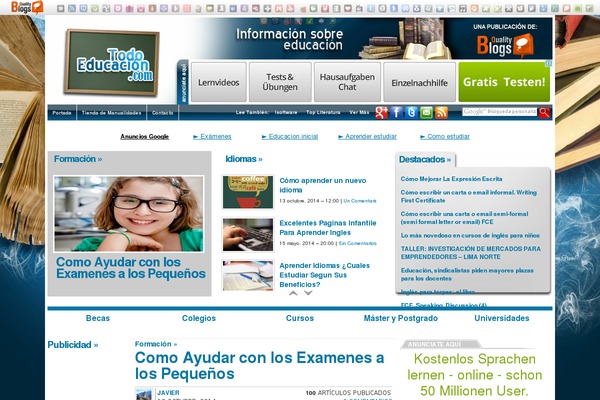The height and width of the screenshot is (400, 600).
Task: Open the Exámenes ad link
Action: [212, 137]
